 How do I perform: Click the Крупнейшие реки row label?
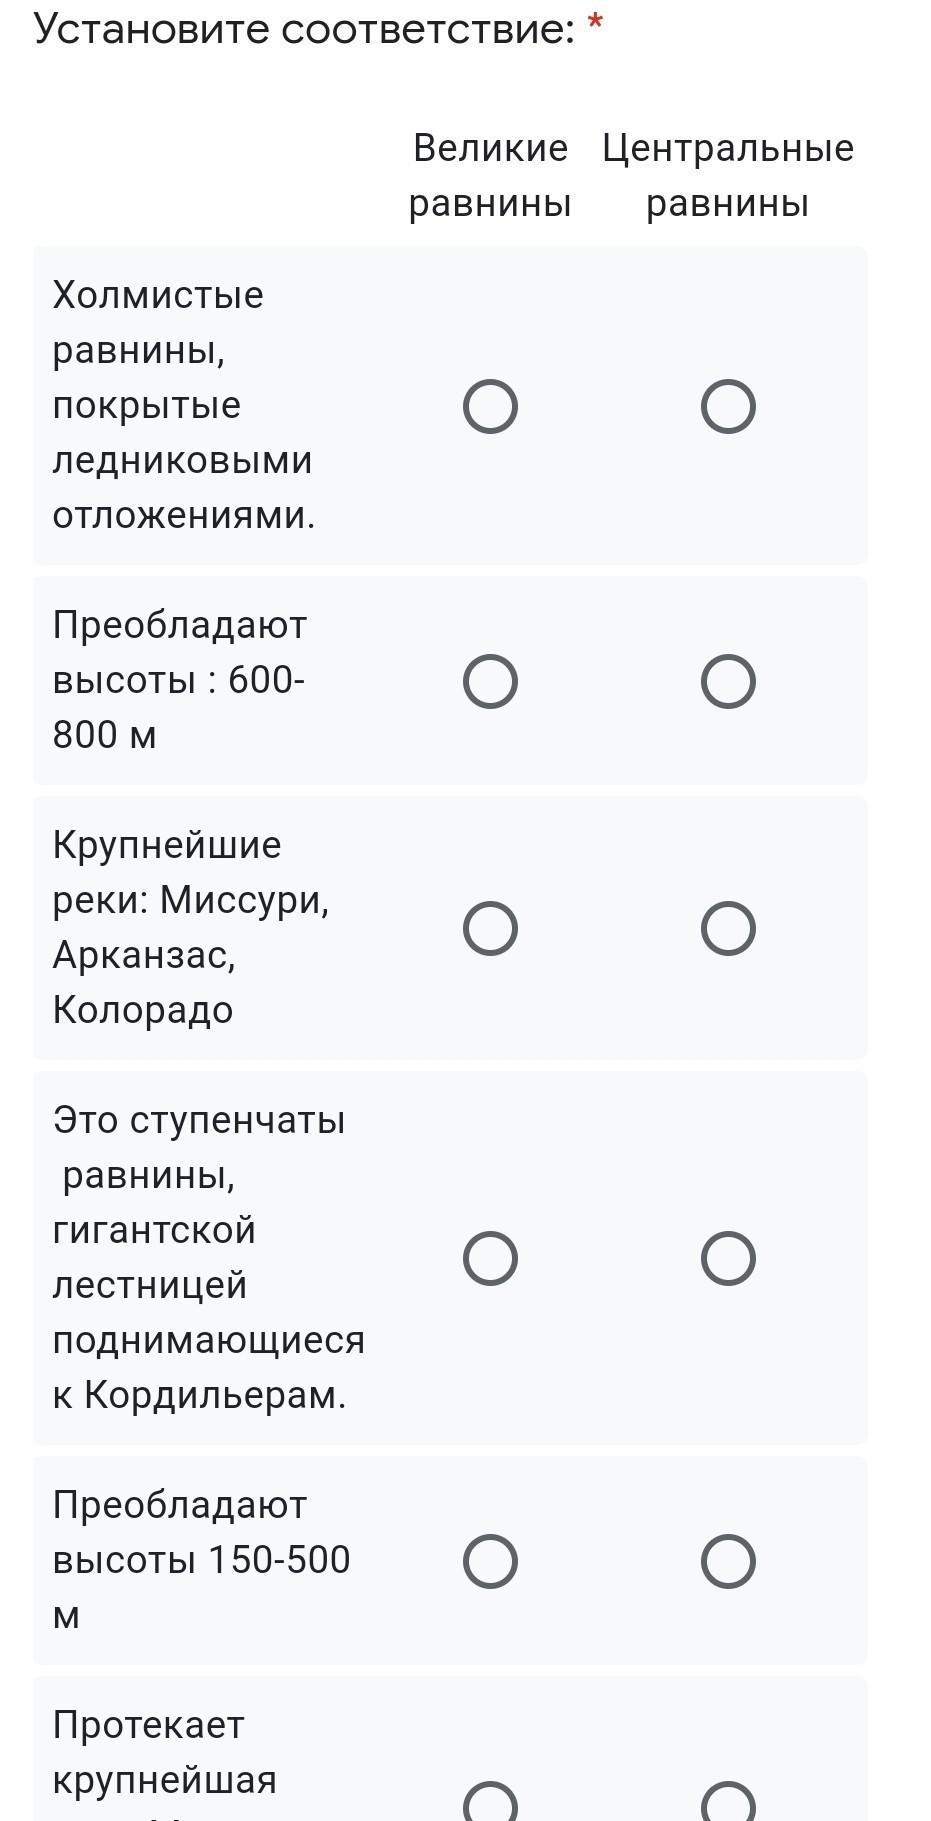tap(191, 927)
